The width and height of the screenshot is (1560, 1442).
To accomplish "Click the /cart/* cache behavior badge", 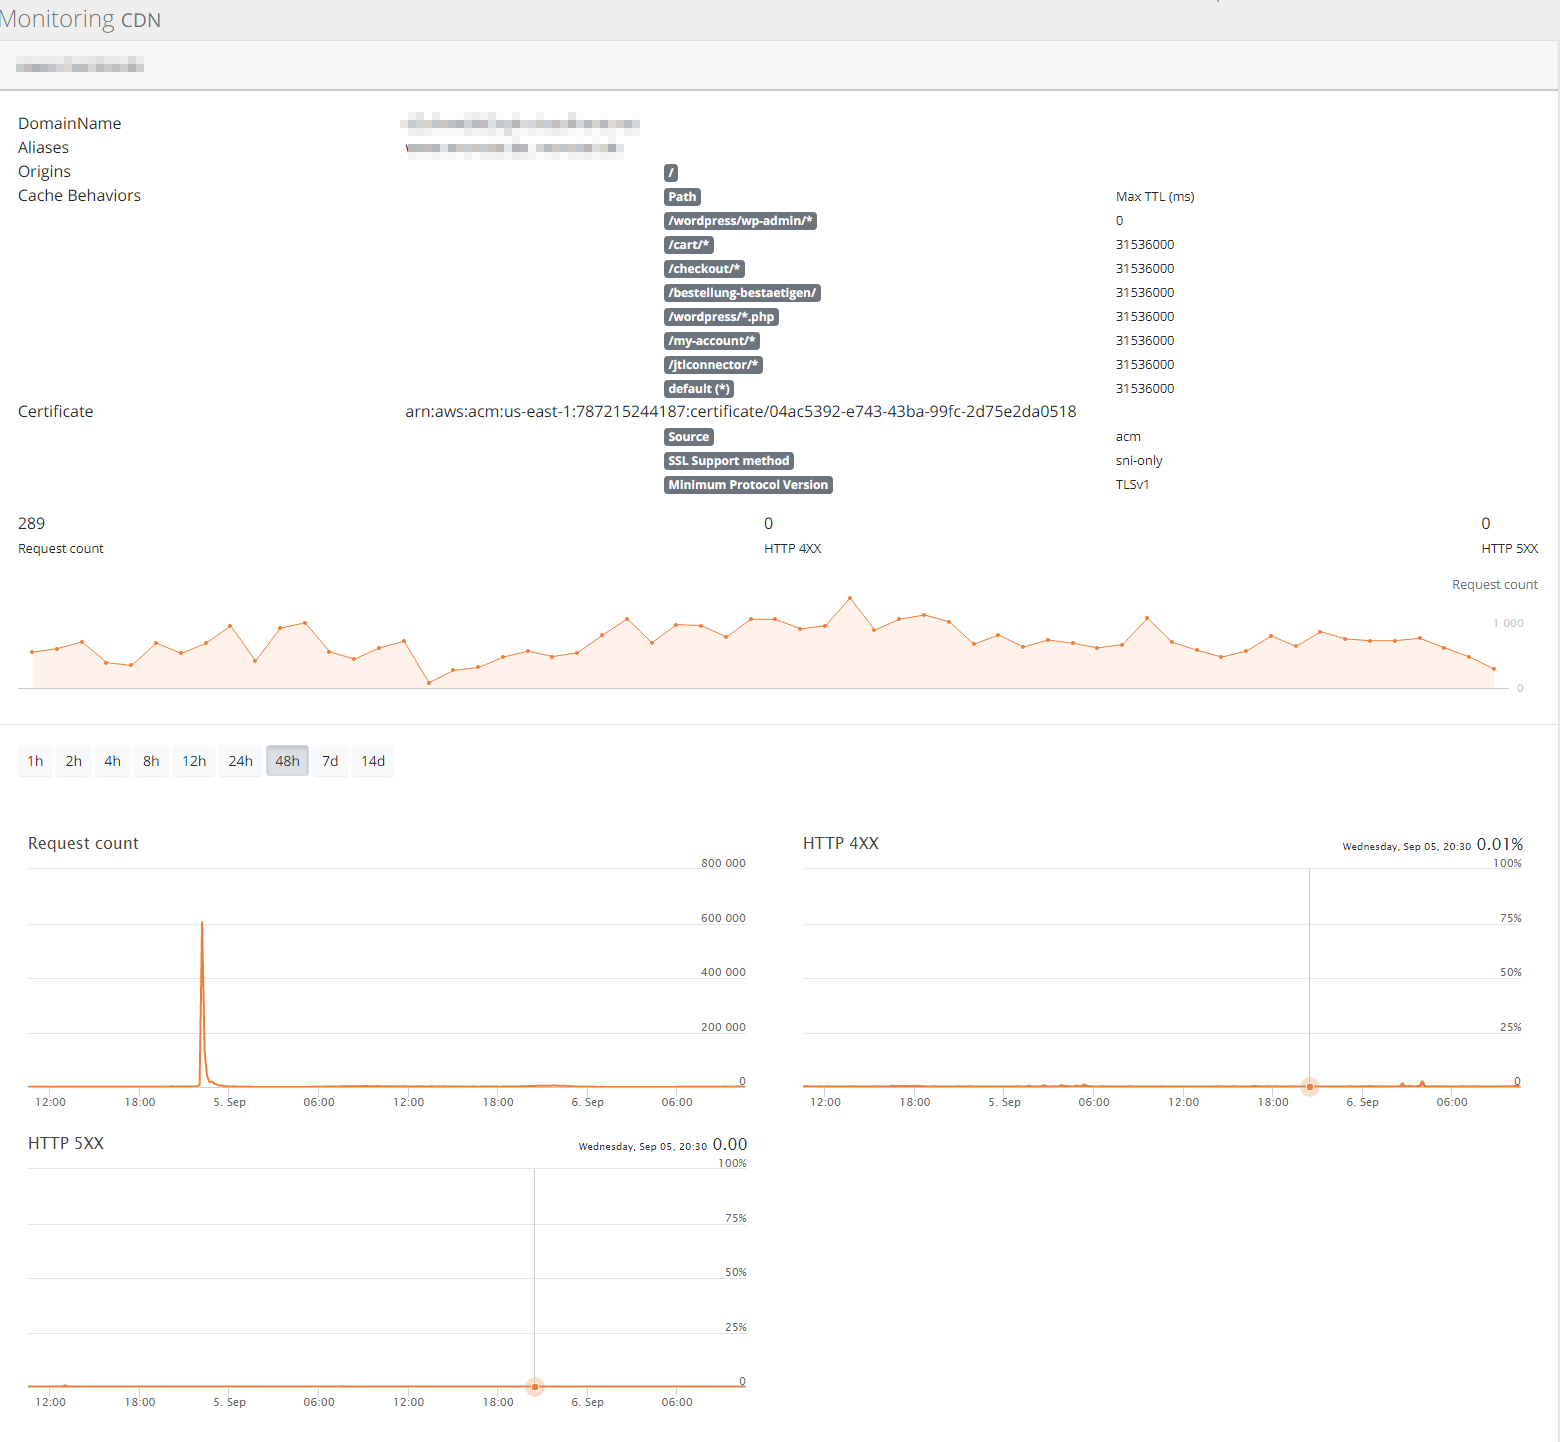I will point(688,245).
